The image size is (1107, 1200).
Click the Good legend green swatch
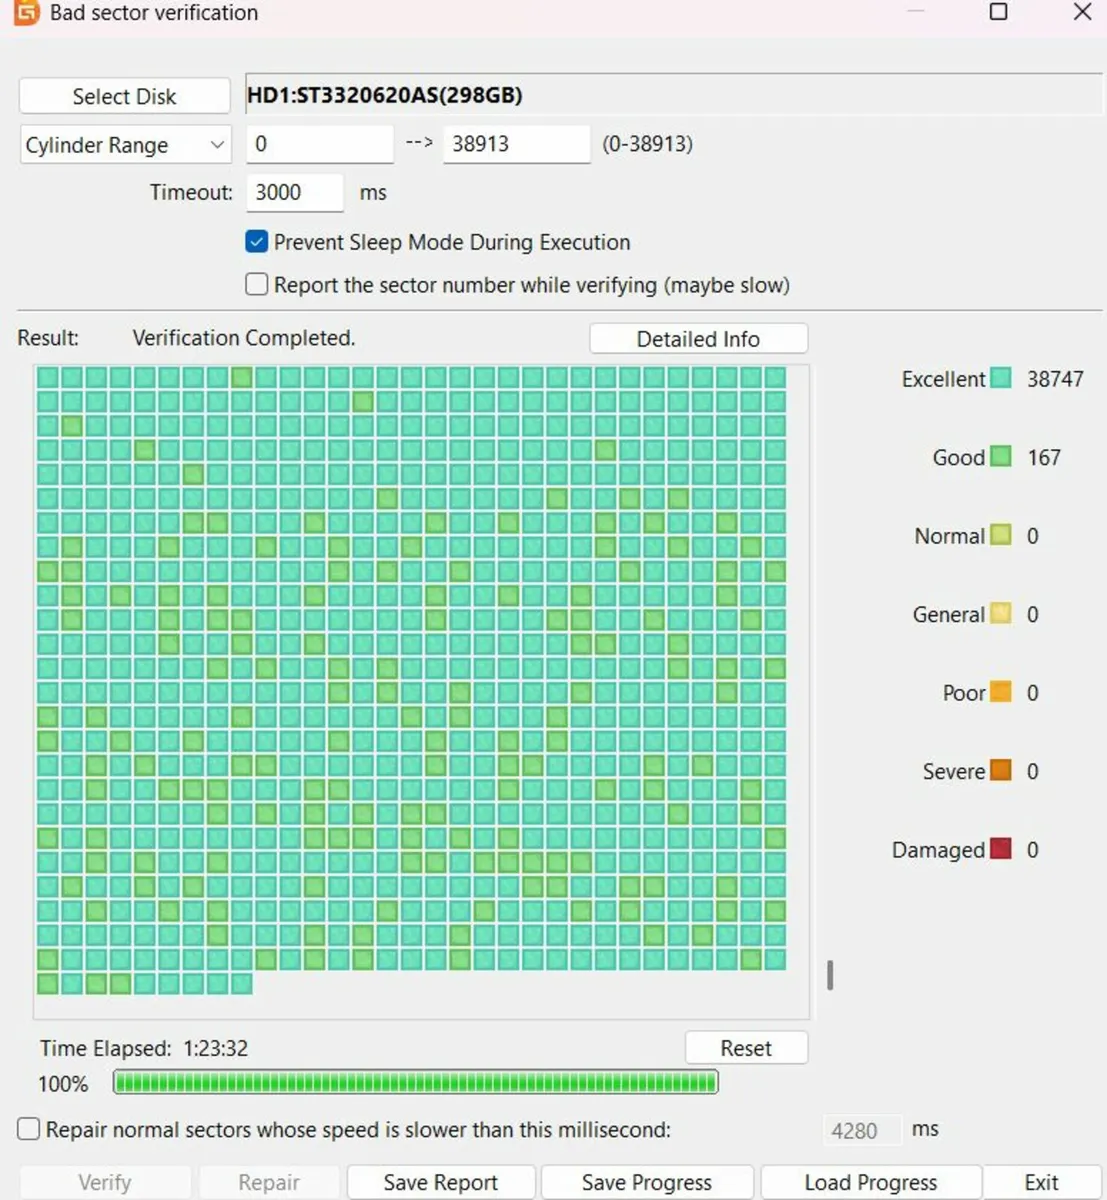point(1000,457)
